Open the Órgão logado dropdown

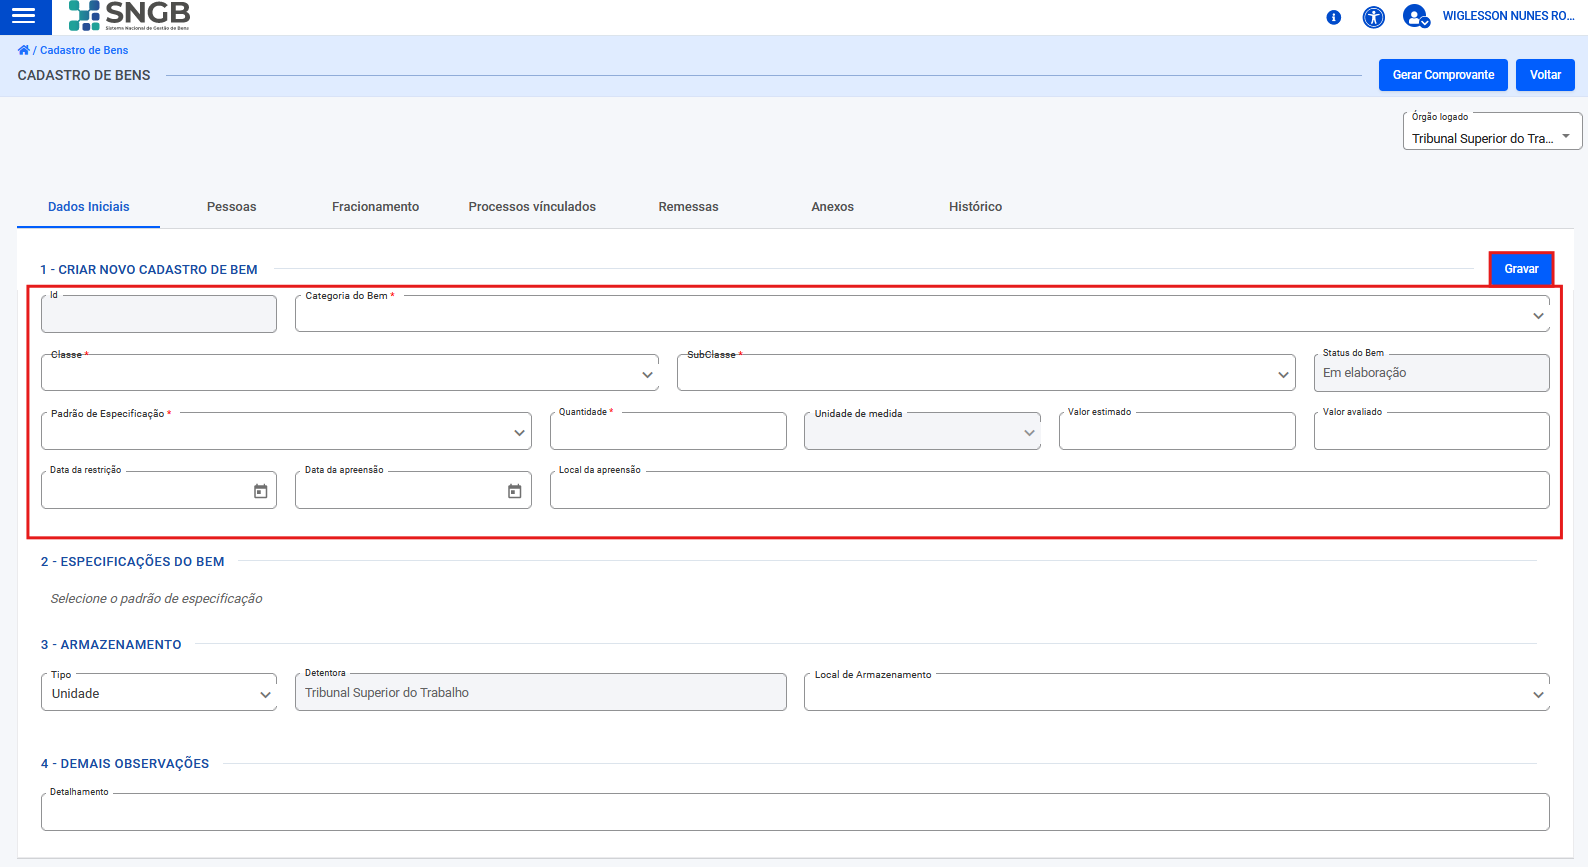point(1492,132)
